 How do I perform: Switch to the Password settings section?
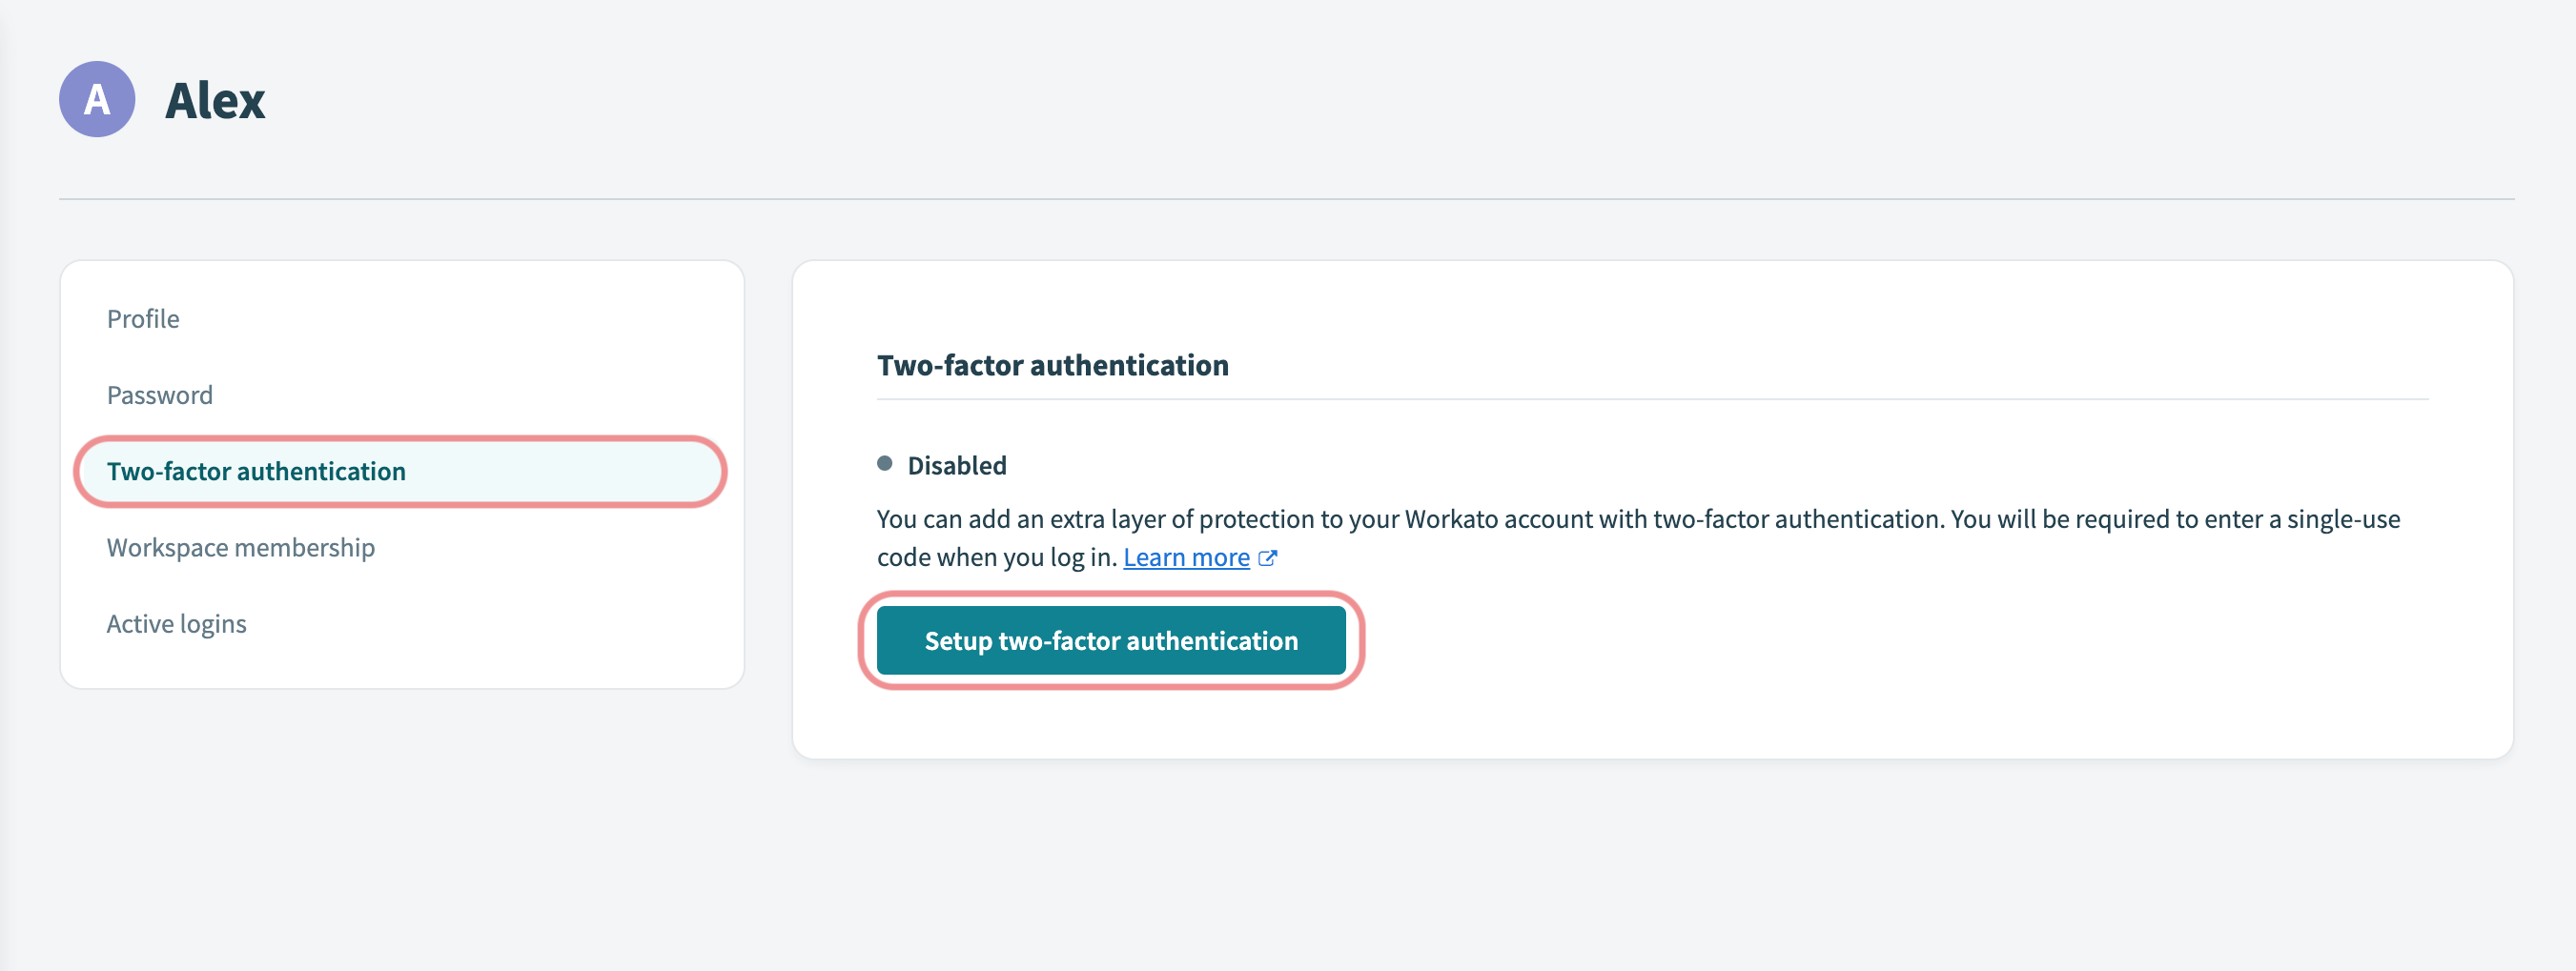[159, 394]
